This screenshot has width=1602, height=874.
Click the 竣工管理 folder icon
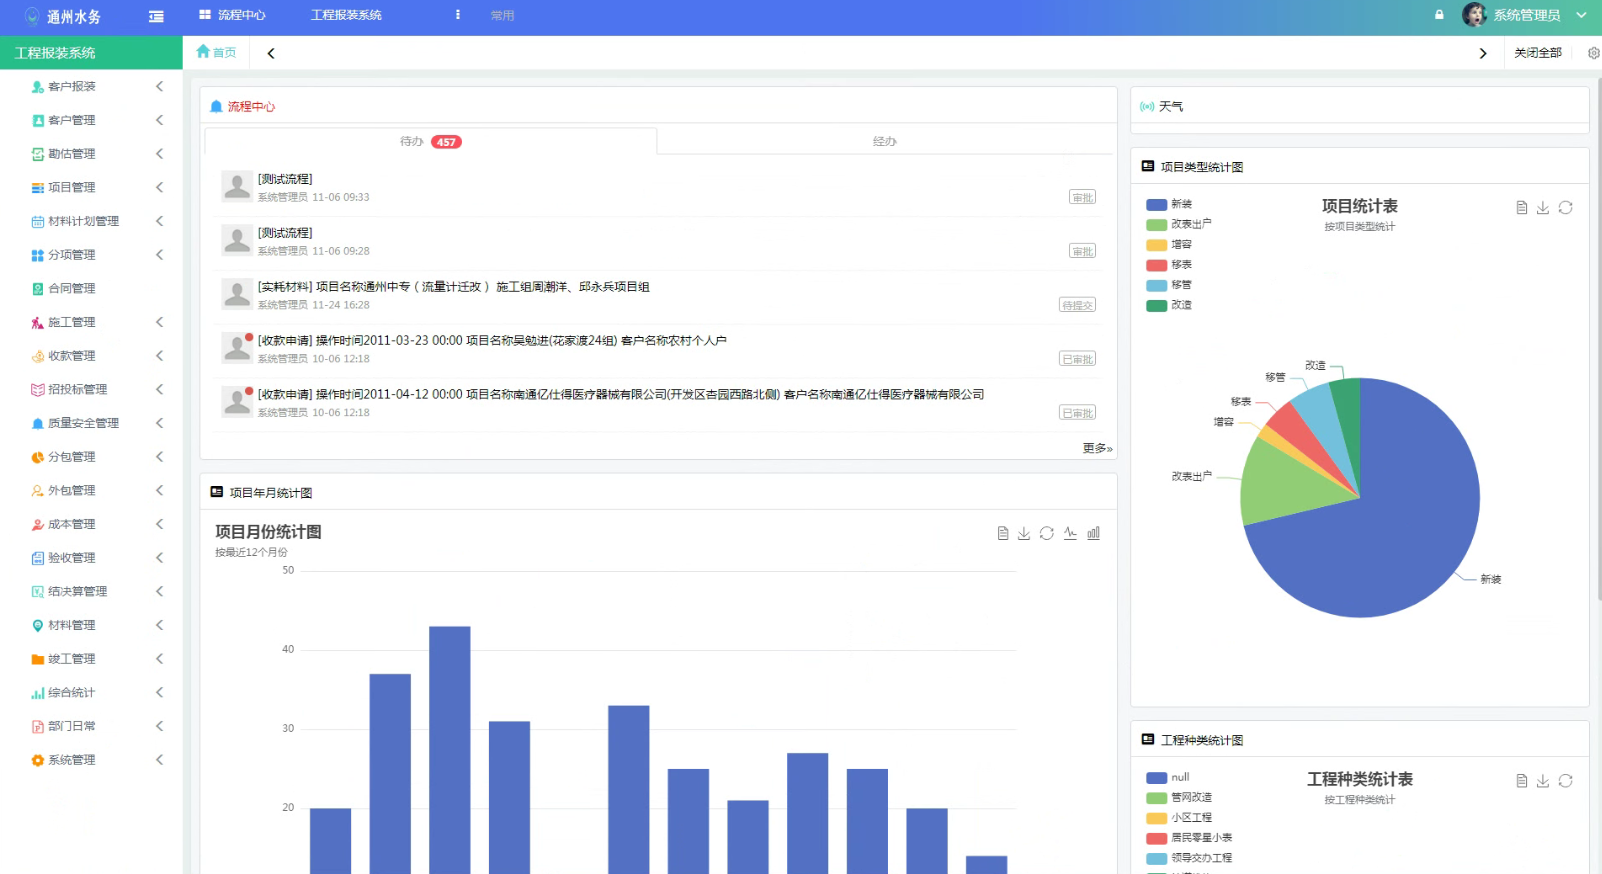pyautogui.click(x=38, y=659)
